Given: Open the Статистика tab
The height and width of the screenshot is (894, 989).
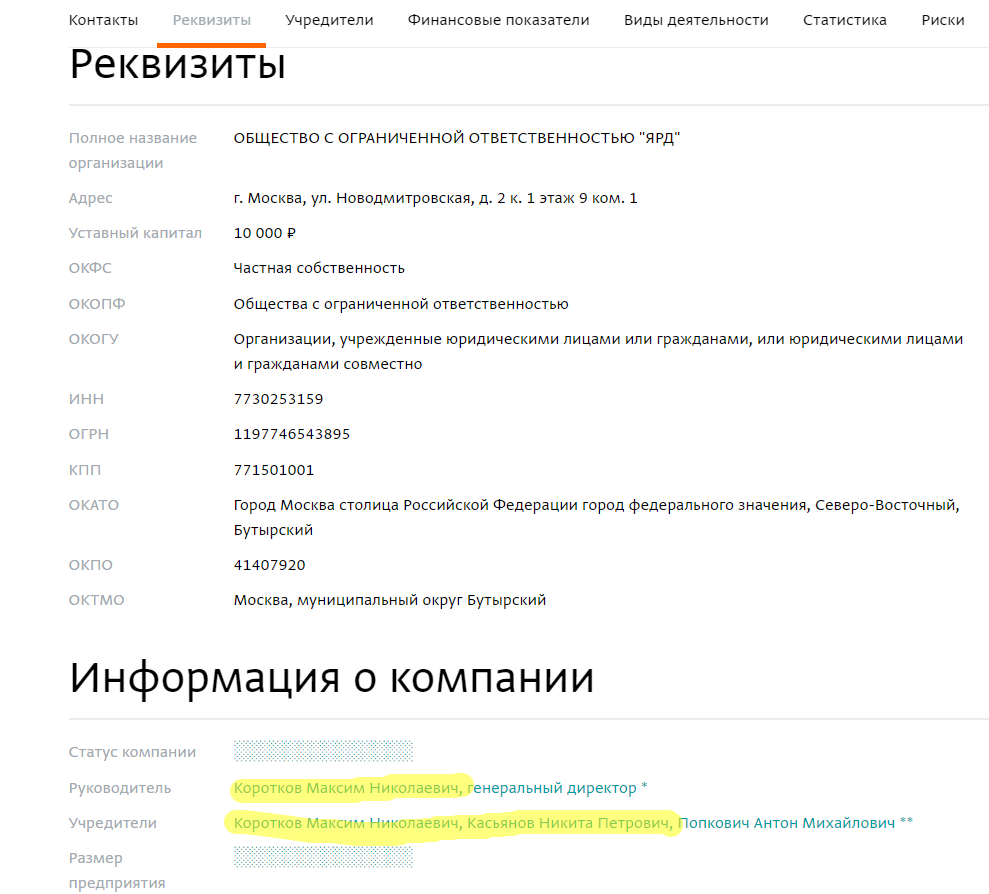Looking at the screenshot, I should pos(845,20).
